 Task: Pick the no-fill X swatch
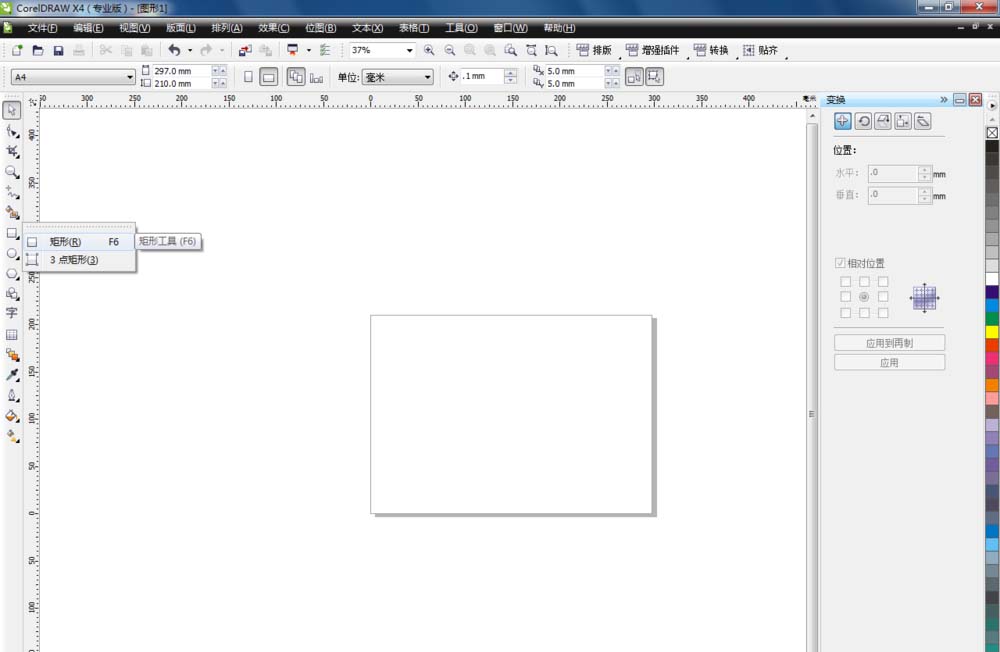coord(992,133)
